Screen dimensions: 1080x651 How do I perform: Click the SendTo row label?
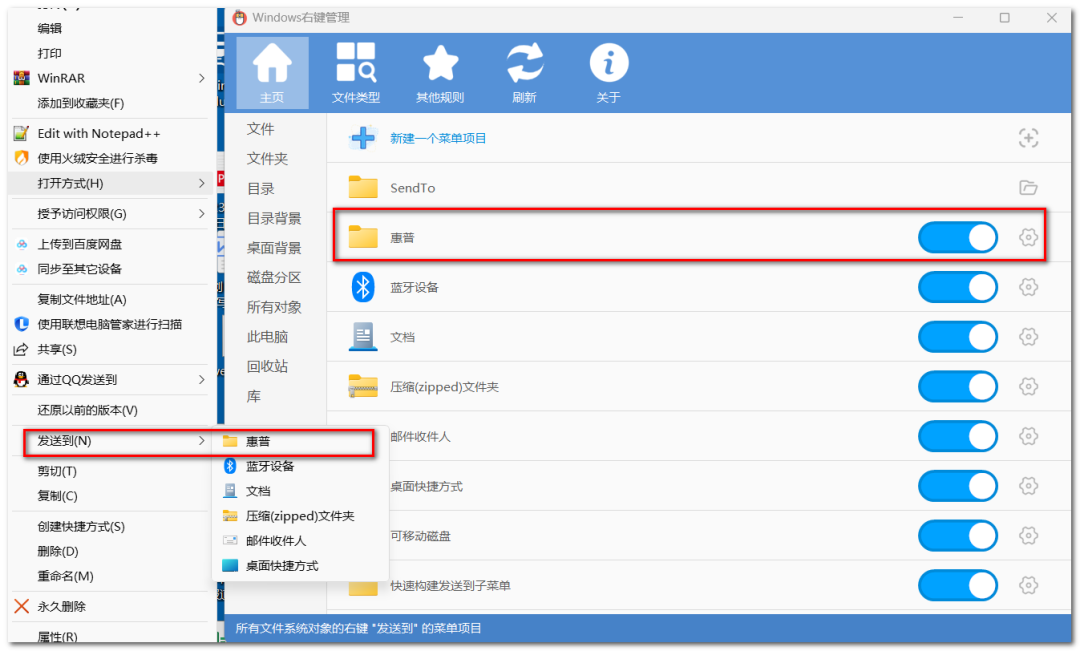(x=413, y=188)
